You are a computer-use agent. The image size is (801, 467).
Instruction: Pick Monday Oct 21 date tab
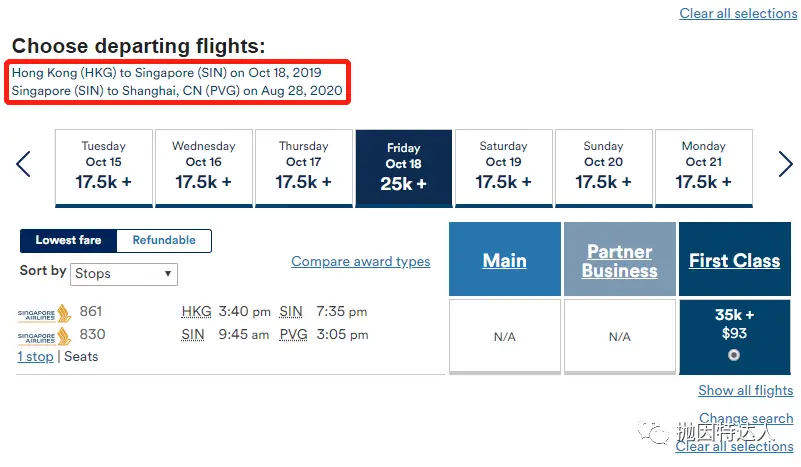703,168
